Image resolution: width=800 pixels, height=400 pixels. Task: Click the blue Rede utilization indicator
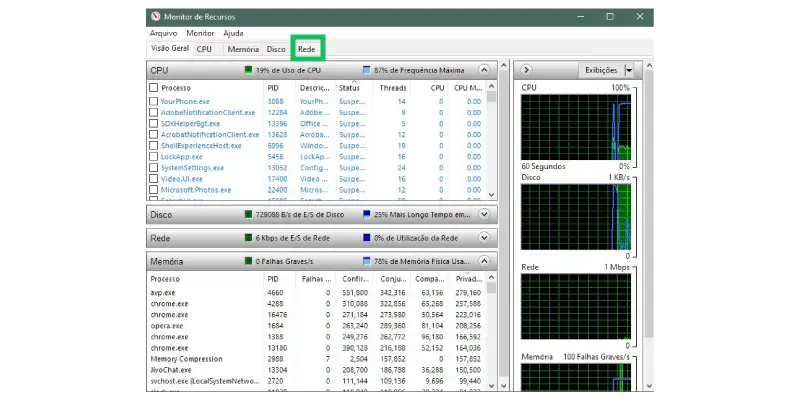[x=367, y=238]
